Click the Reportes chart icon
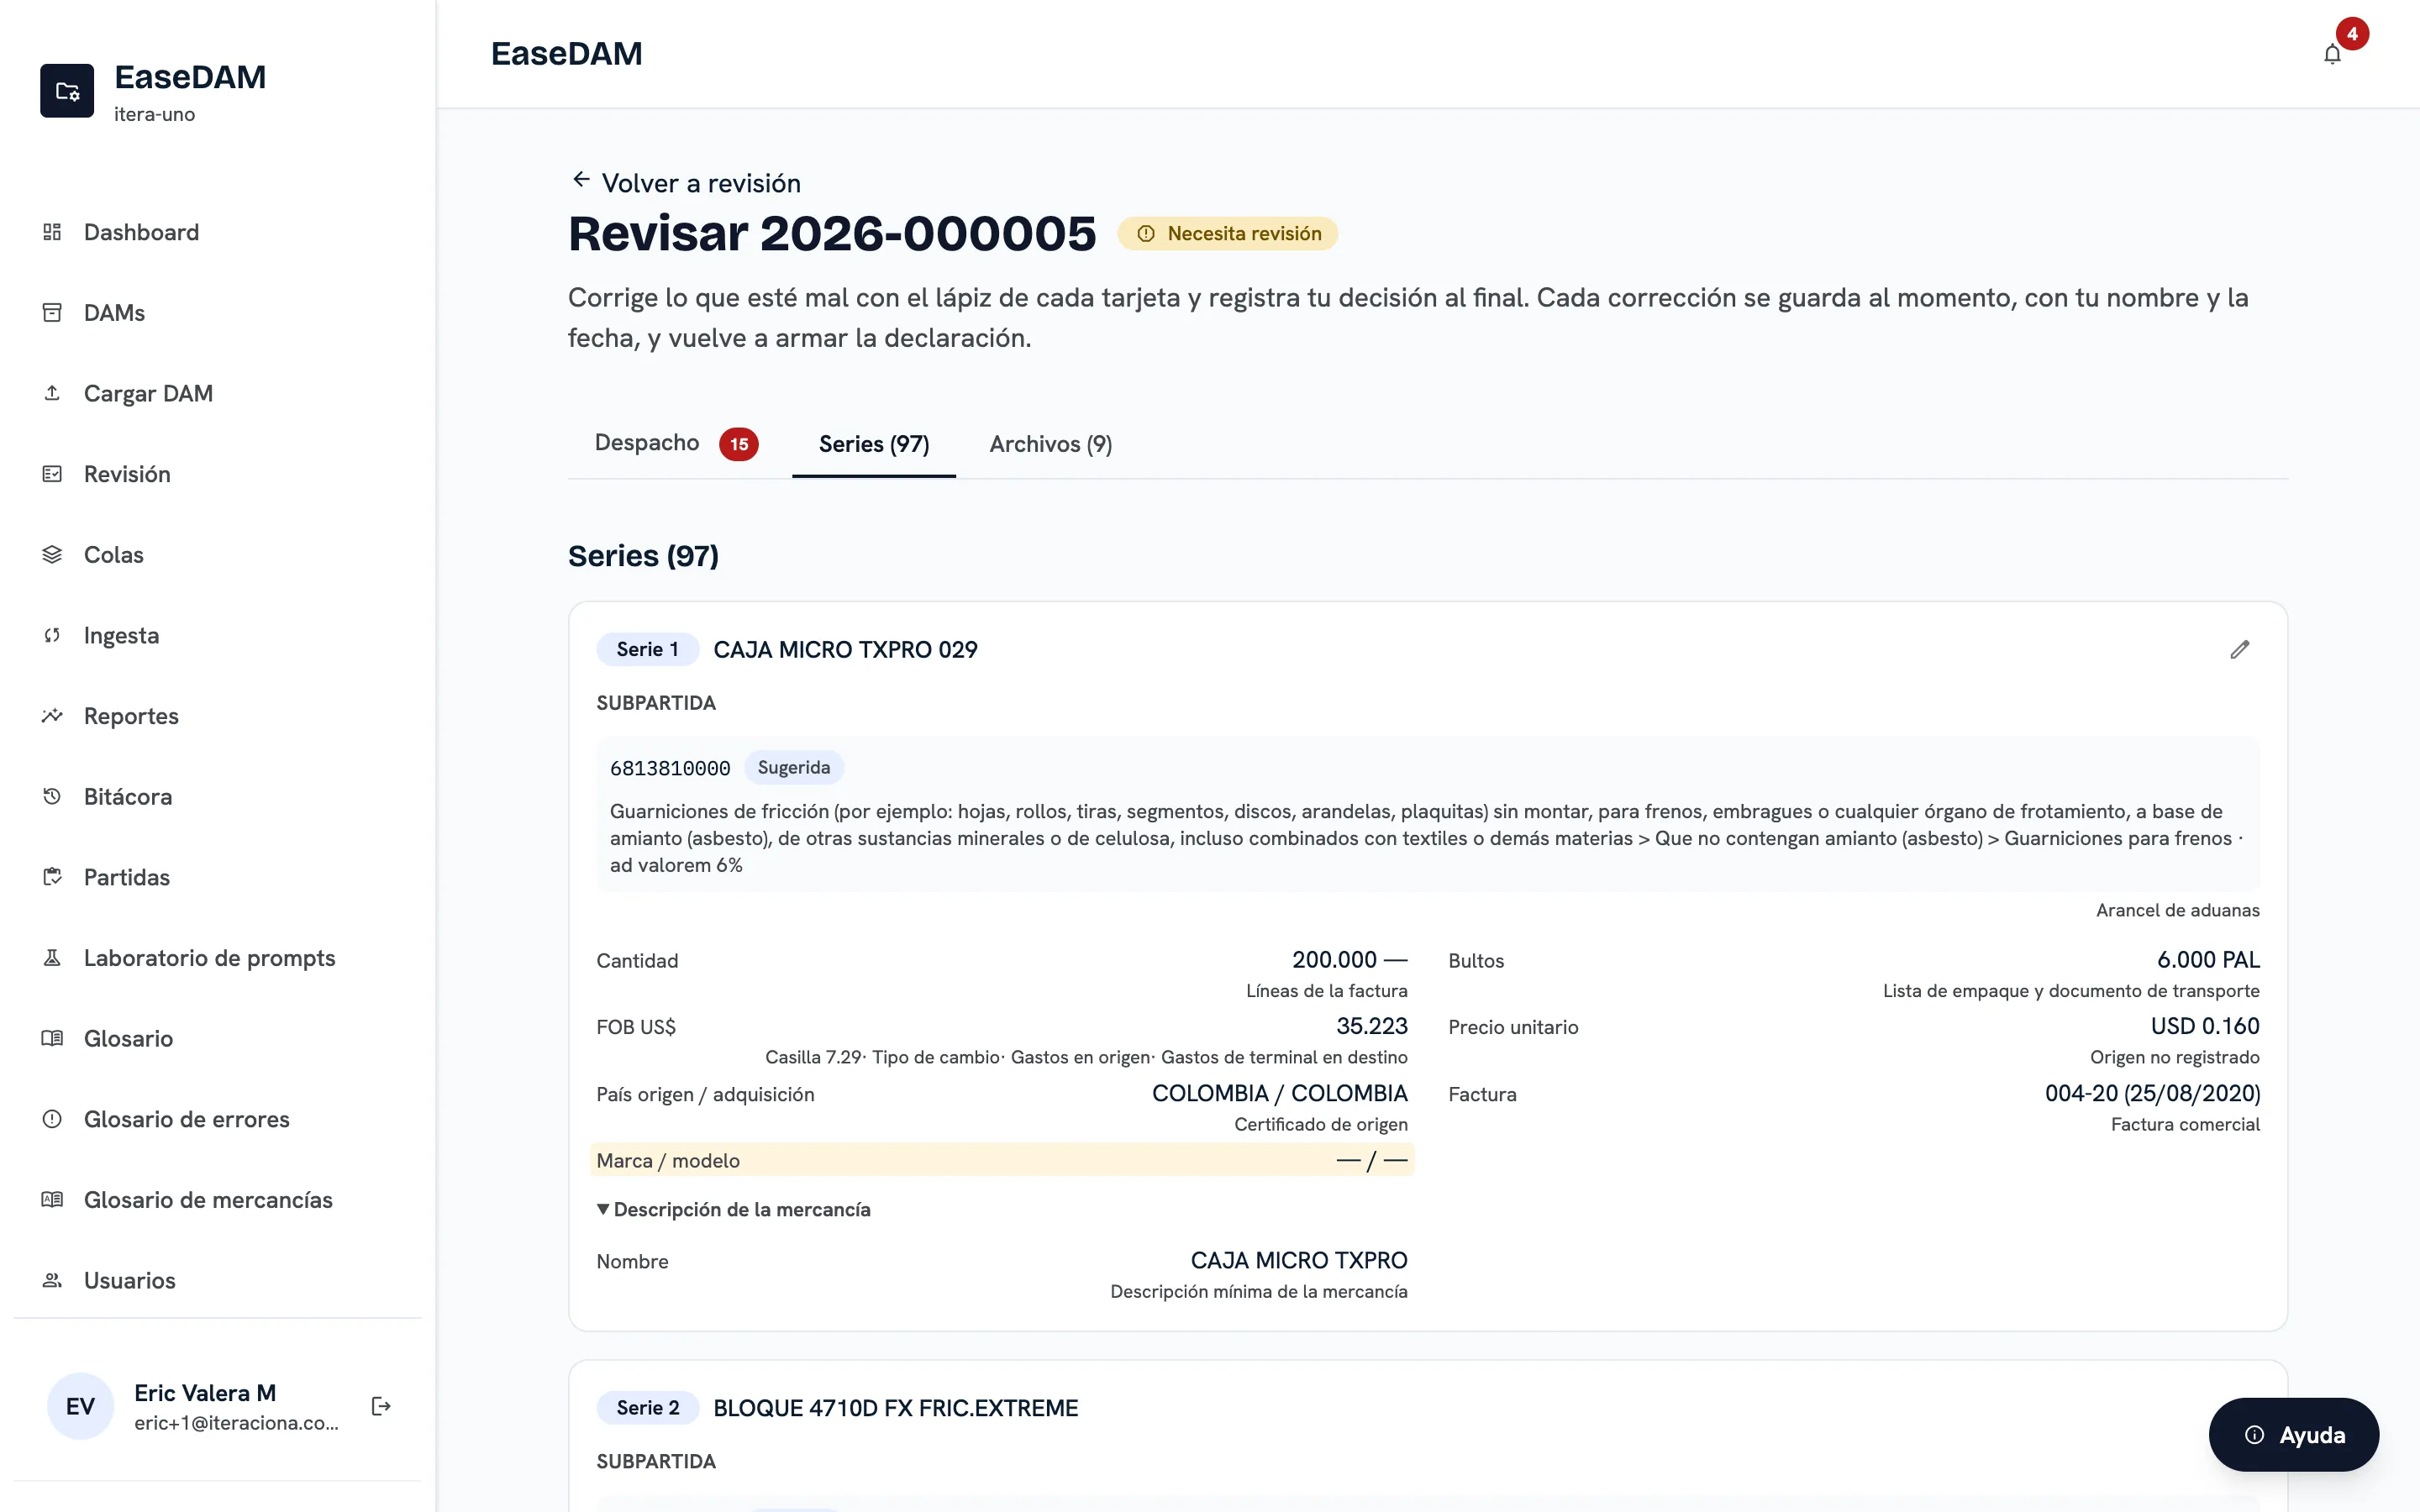Image resolution: width=2420 pixels, height=1512 pixels. coord(52,716)
